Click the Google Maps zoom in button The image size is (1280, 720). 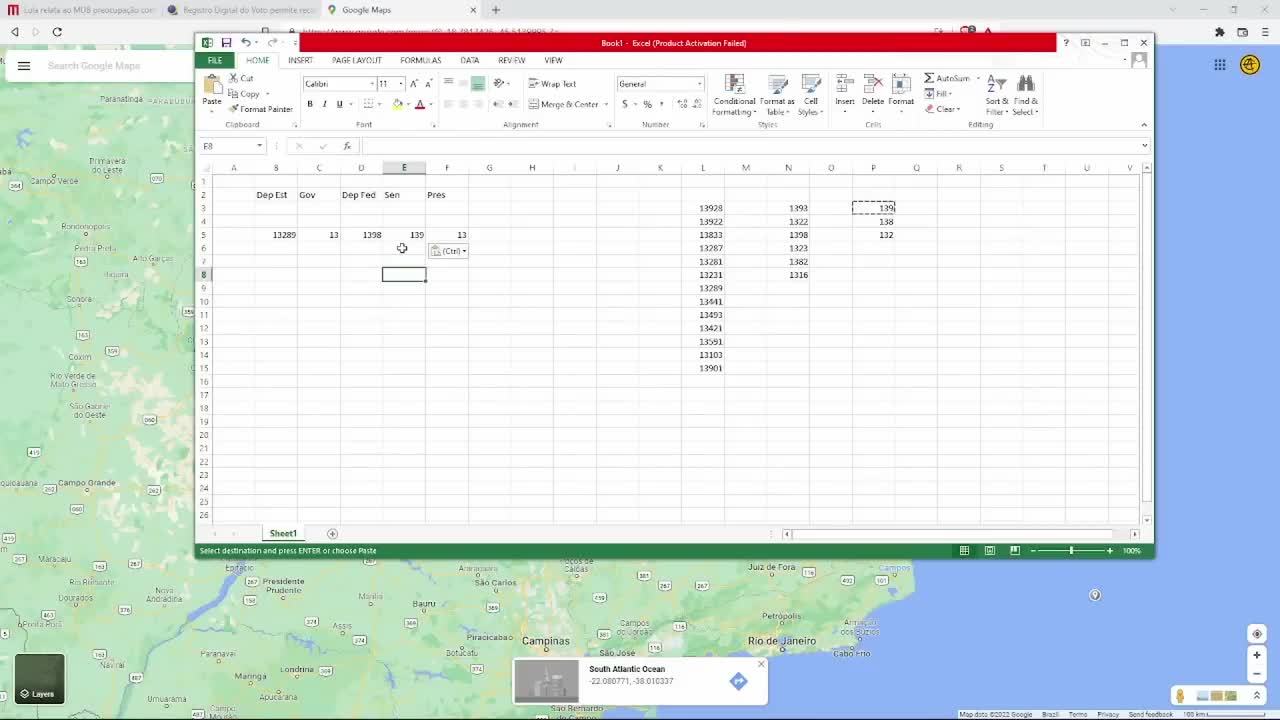pyautogui.click(x=1257, y=655)
